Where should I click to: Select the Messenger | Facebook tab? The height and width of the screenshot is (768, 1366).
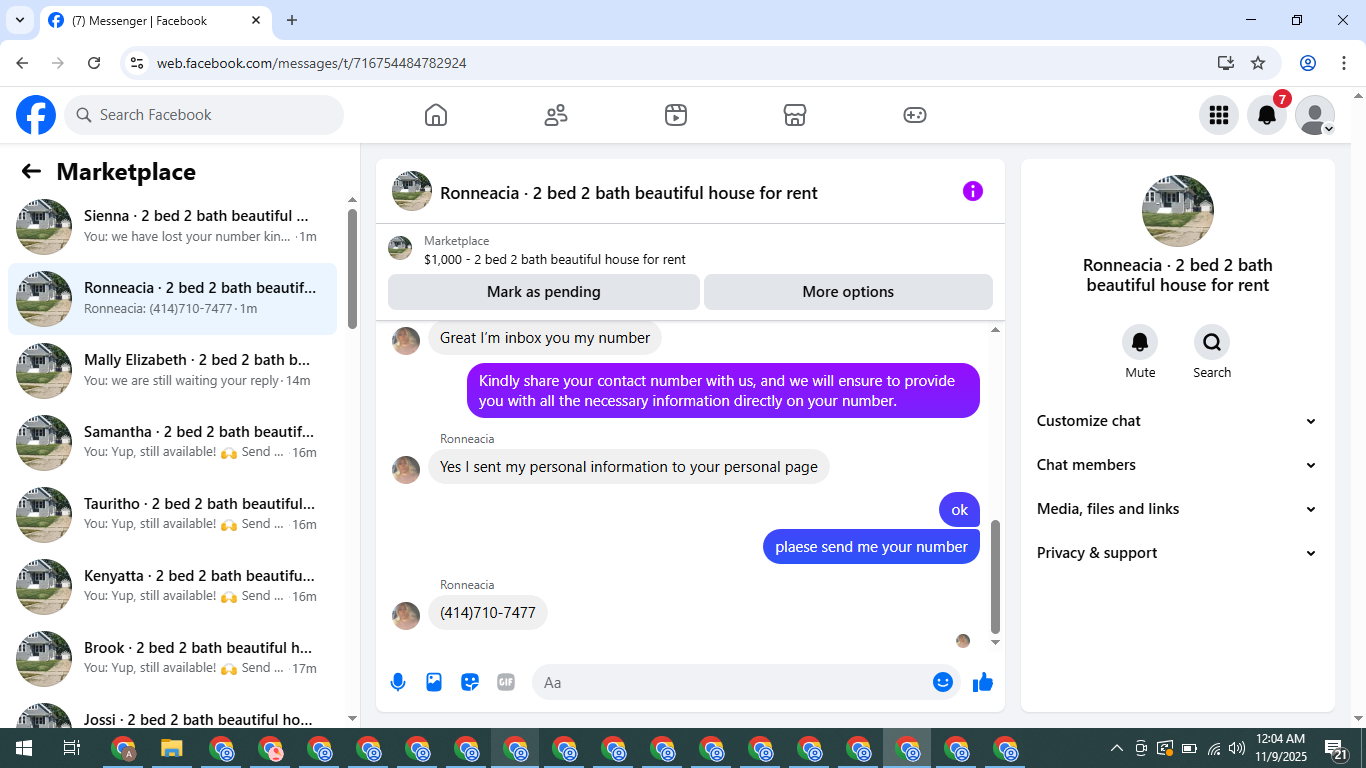[x=156, y=20]
